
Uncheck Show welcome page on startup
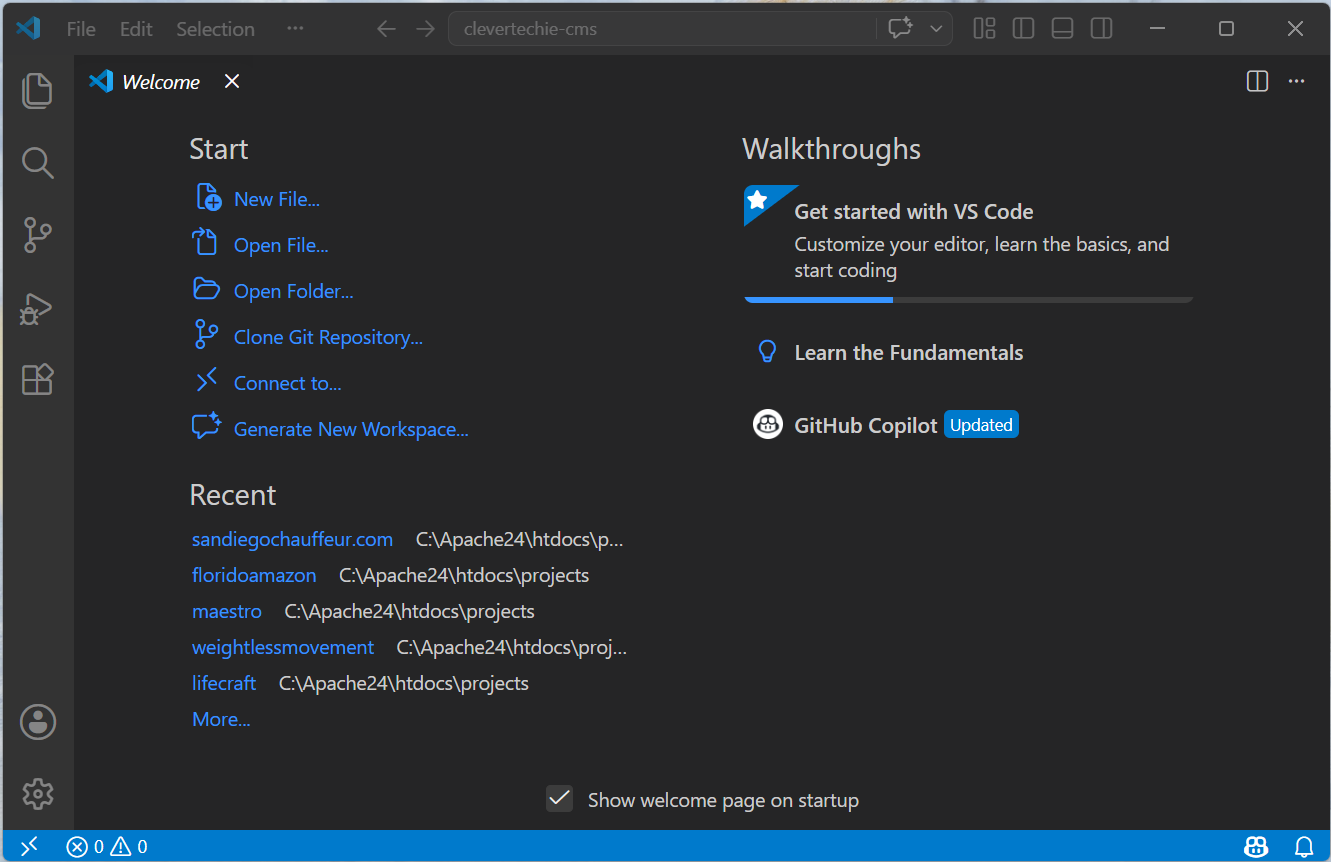(559, 798)
